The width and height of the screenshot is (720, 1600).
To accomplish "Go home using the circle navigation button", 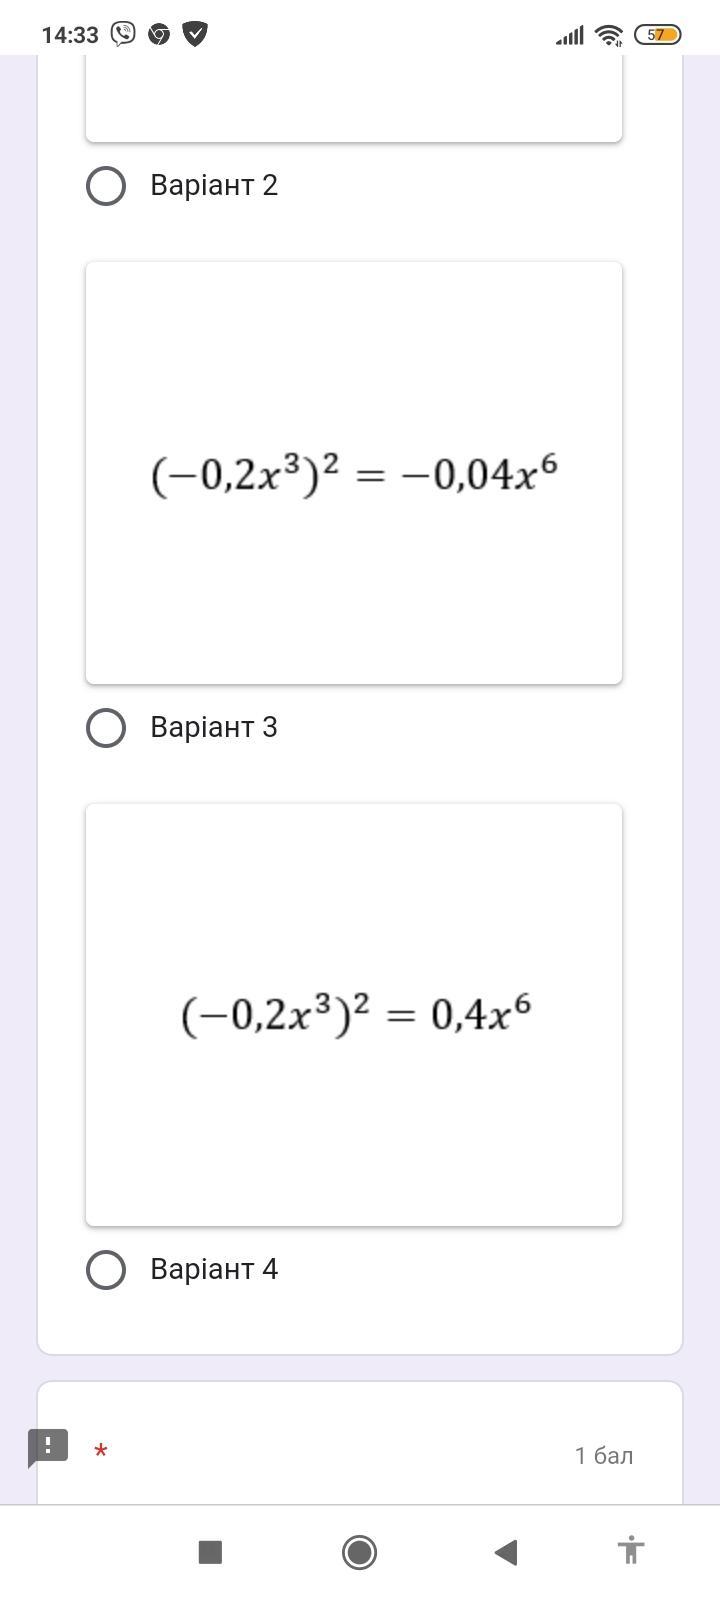I will [359, 1552].
